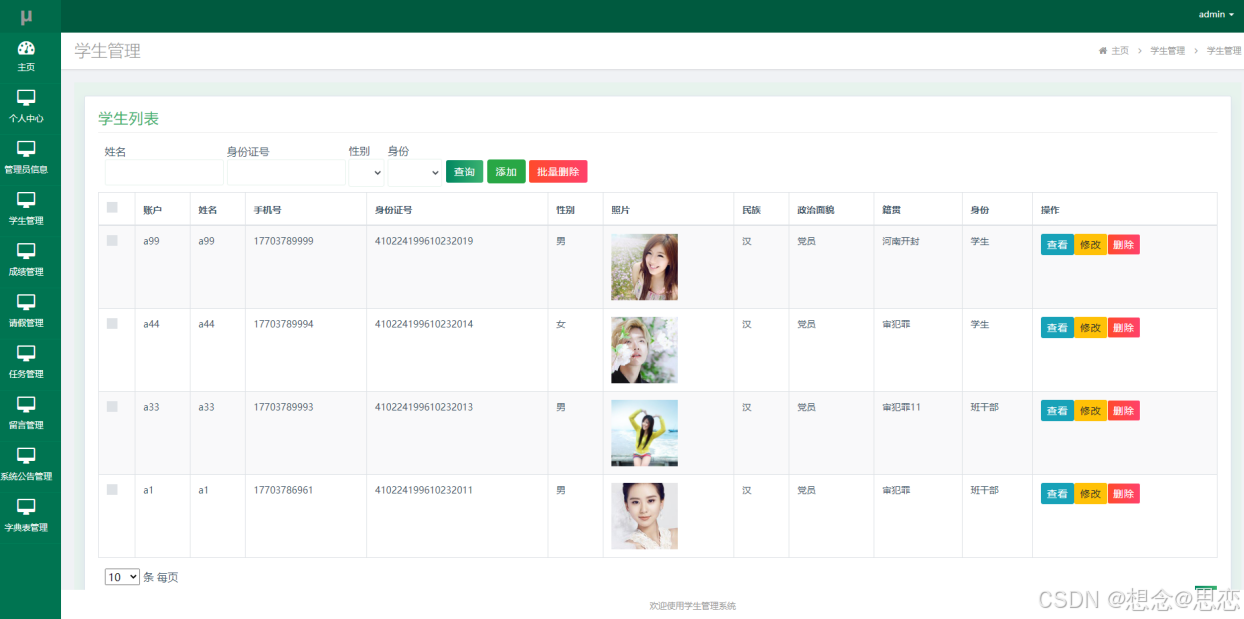Click 删除 for student a33
Image resolution: width=1244 pixels, height=619 pixels.
coord(1123,411)
